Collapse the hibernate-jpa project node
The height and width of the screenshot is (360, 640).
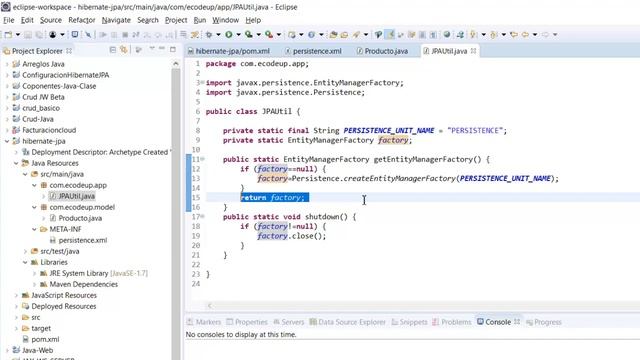7,141
